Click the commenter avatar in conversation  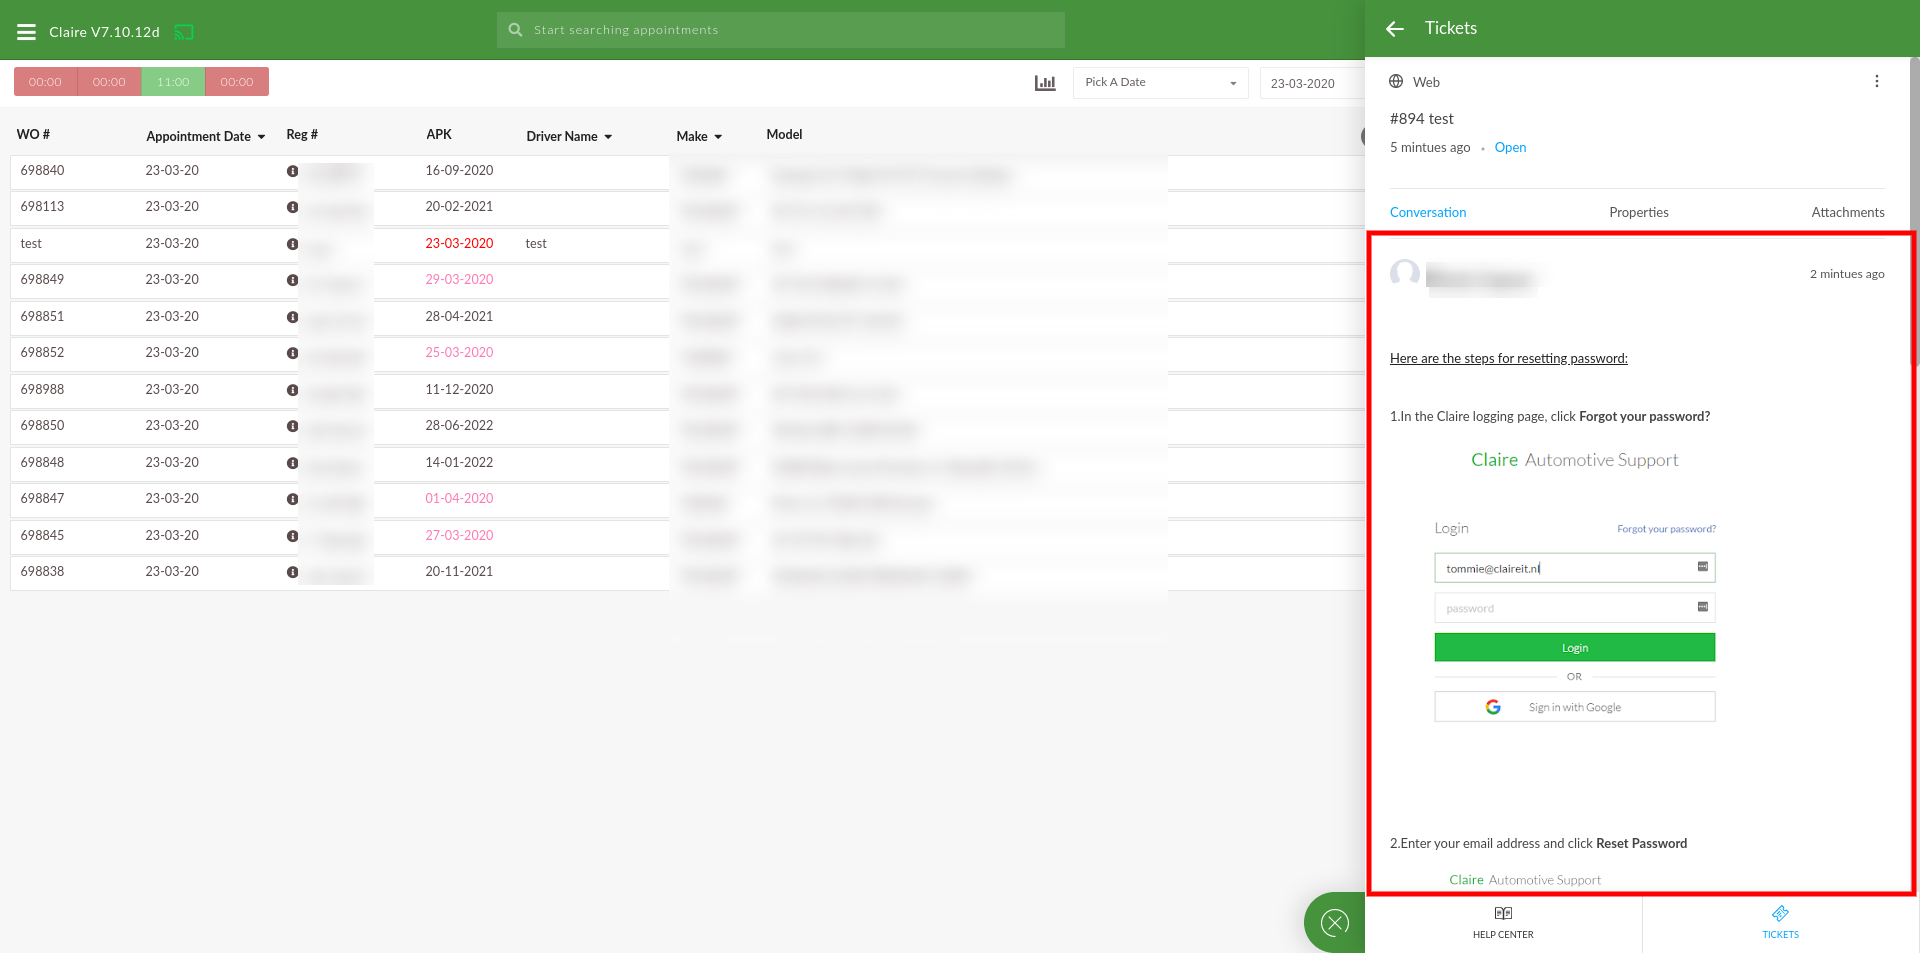click(x=1405, y=274)
